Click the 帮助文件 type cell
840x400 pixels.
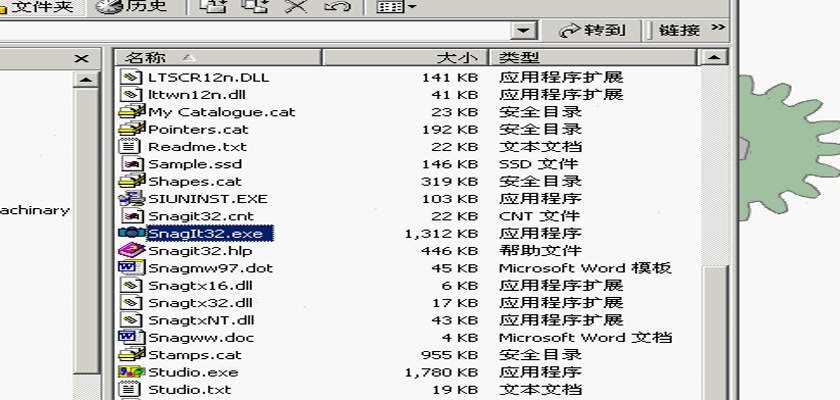pos(541,251)
